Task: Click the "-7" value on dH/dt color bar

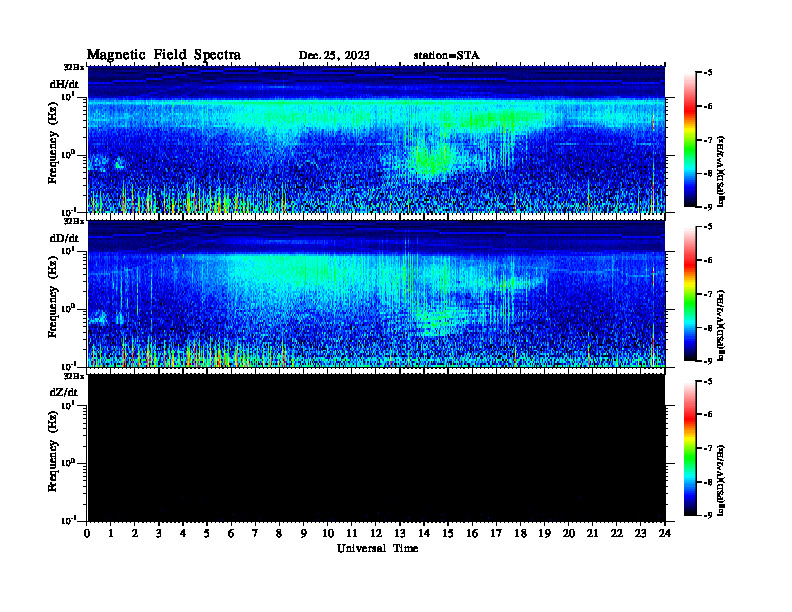Action: click(708, 140)
